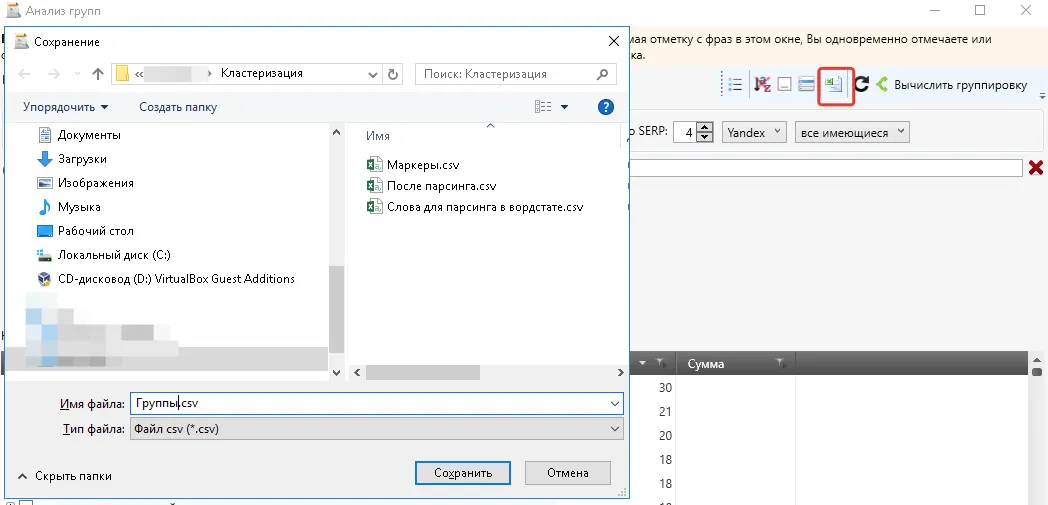The image size is (1048, 505).
Task: Click the view mode icon in save dialog
Action: (543, 107)
